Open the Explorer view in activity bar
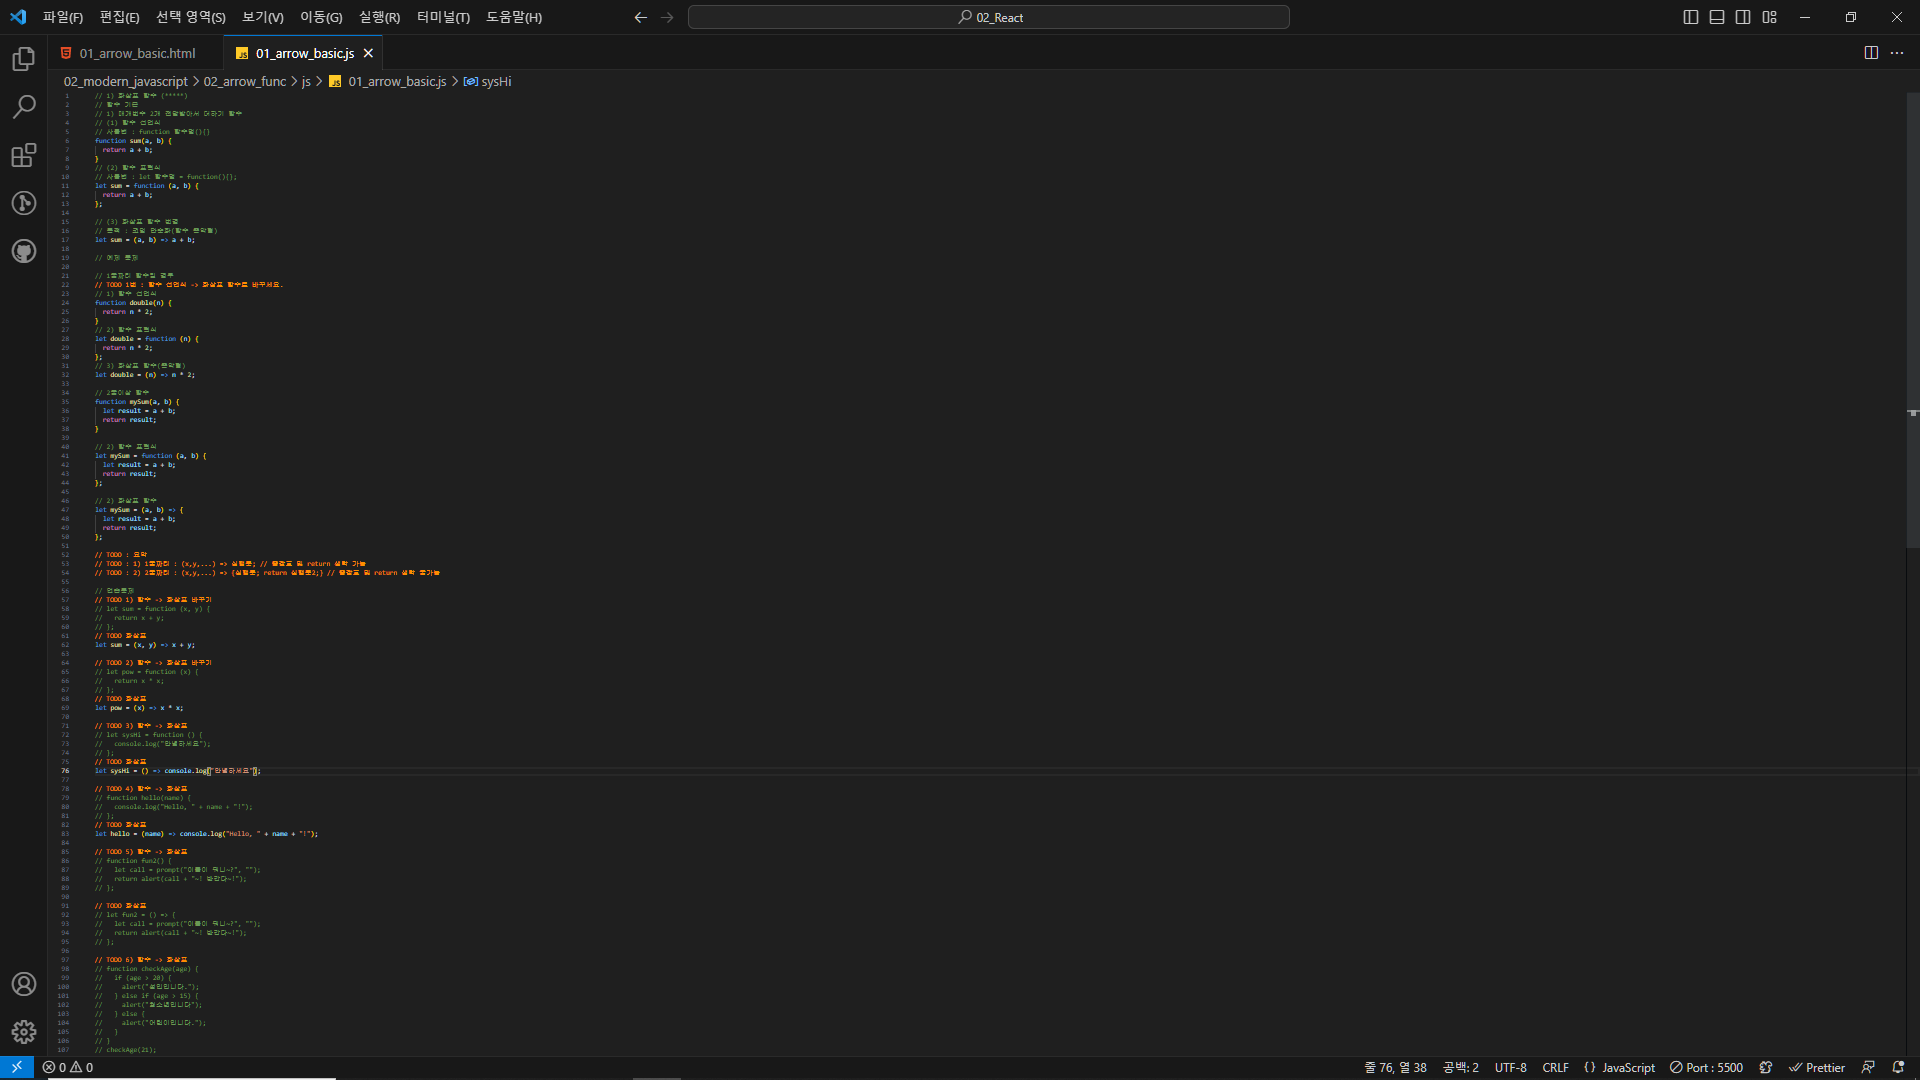The width and height of the screenshot is (1920, 1080). point(24,60)
